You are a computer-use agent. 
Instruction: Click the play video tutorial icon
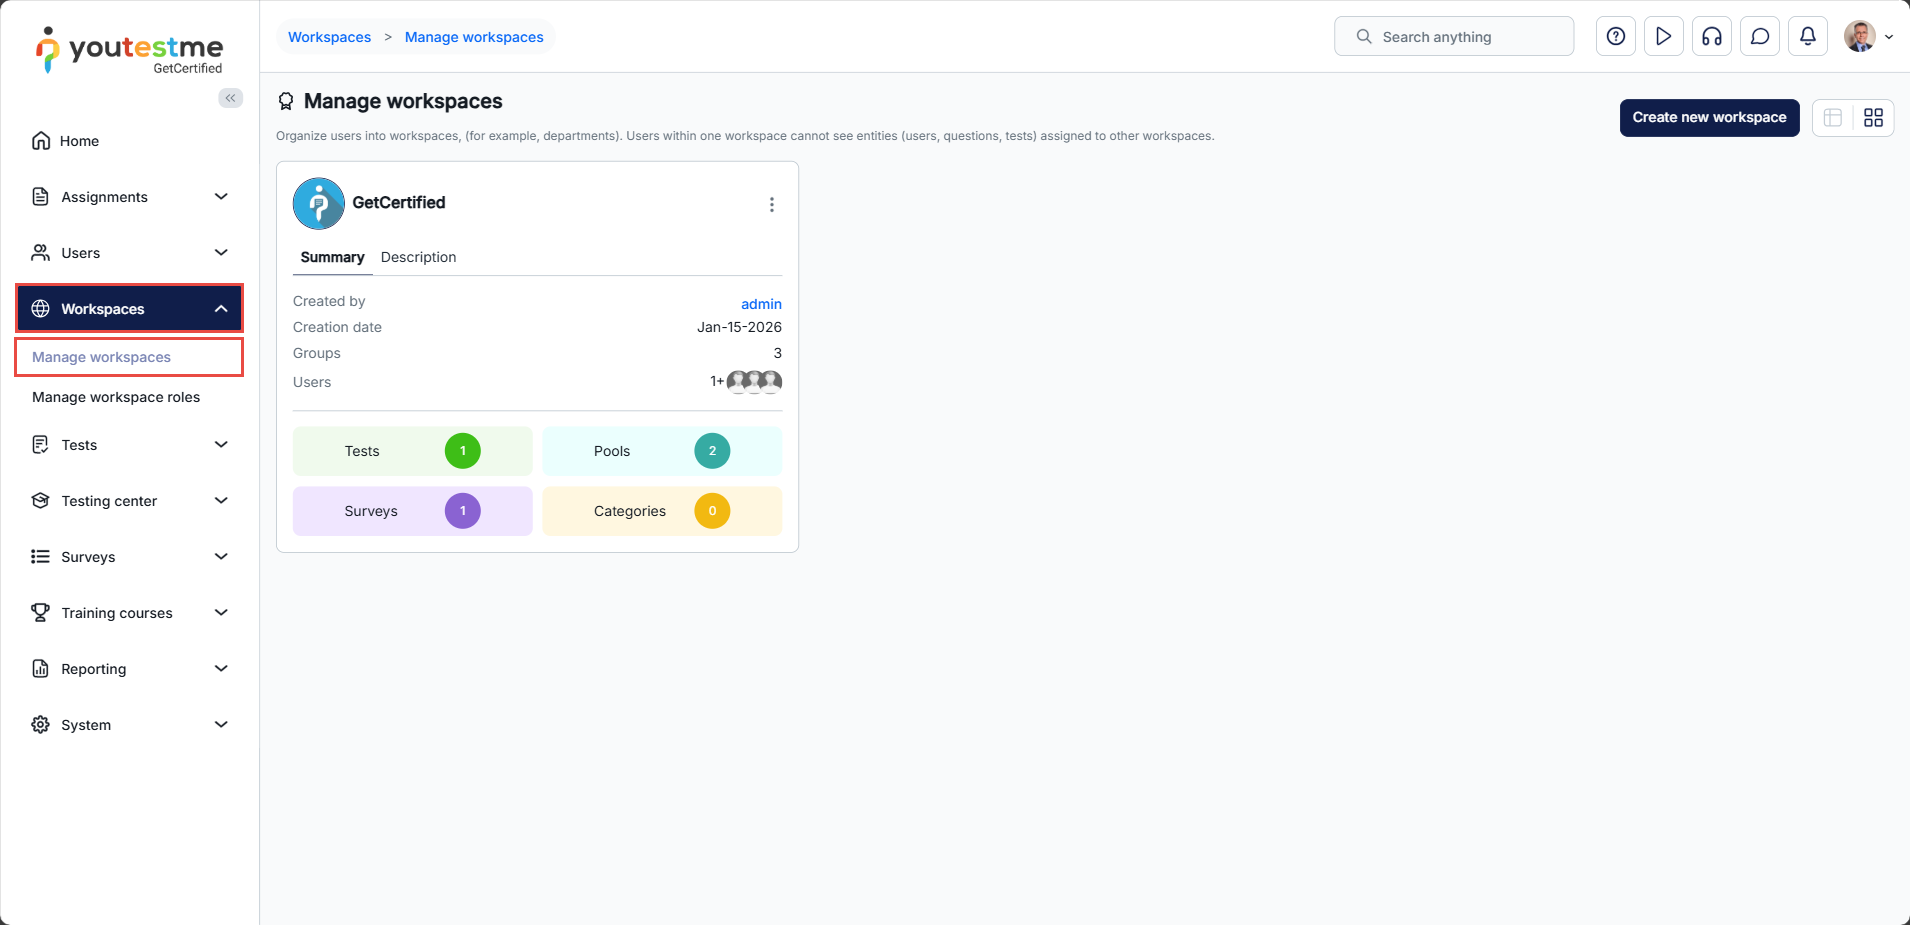(1663, 37)
